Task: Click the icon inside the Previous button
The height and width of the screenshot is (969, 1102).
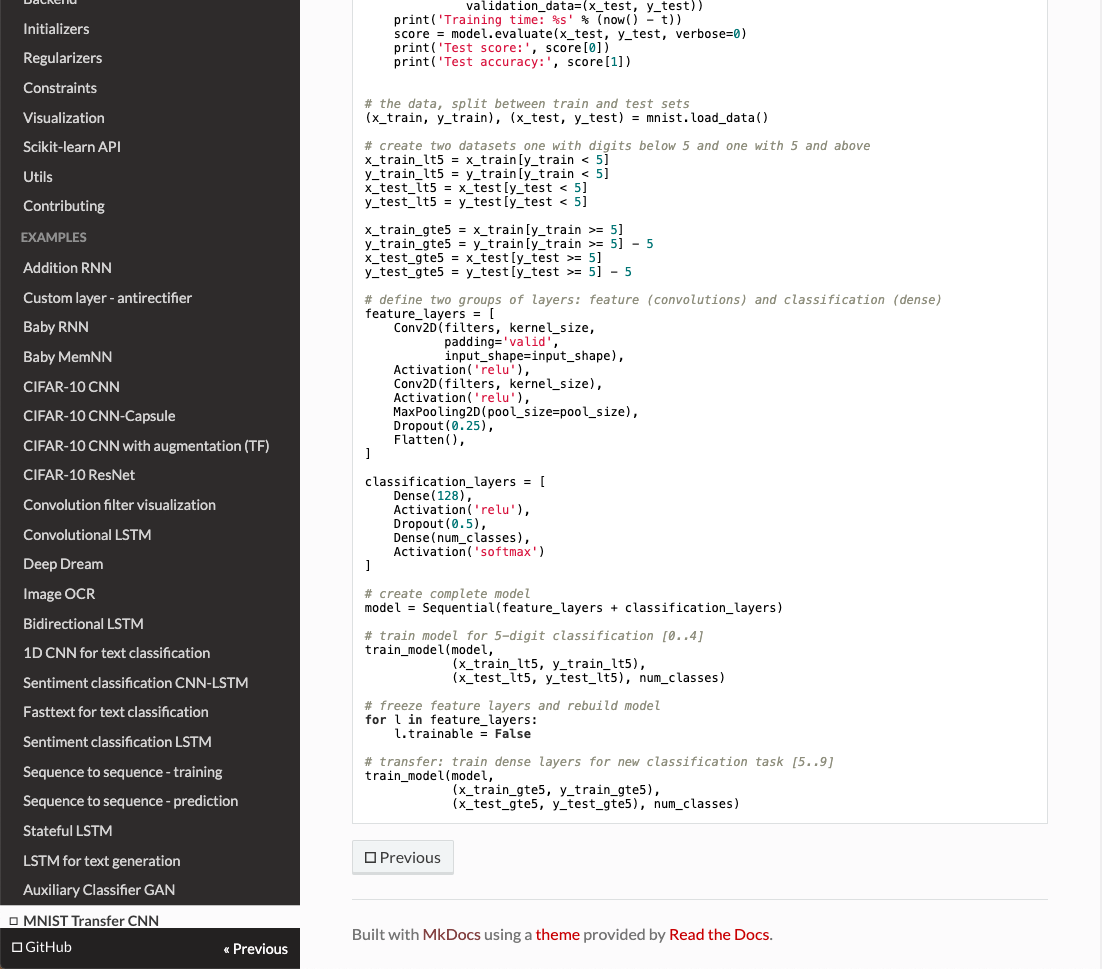Action: 371,857
